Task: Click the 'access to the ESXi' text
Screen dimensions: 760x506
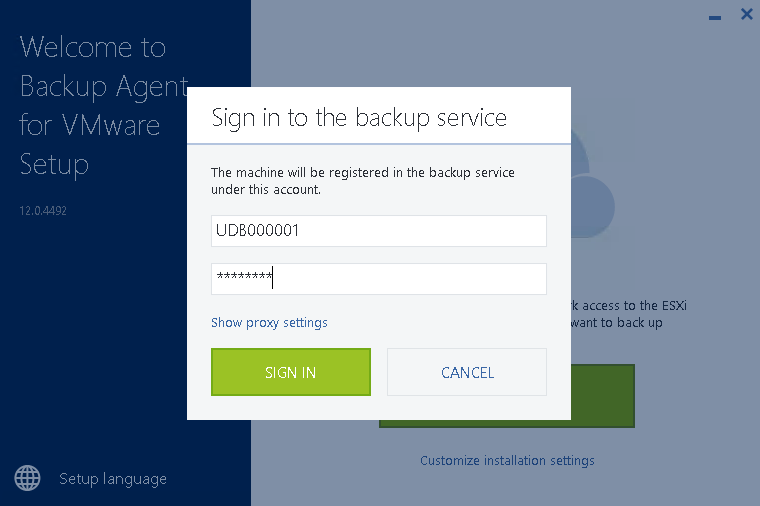Action: coord(629,306)
